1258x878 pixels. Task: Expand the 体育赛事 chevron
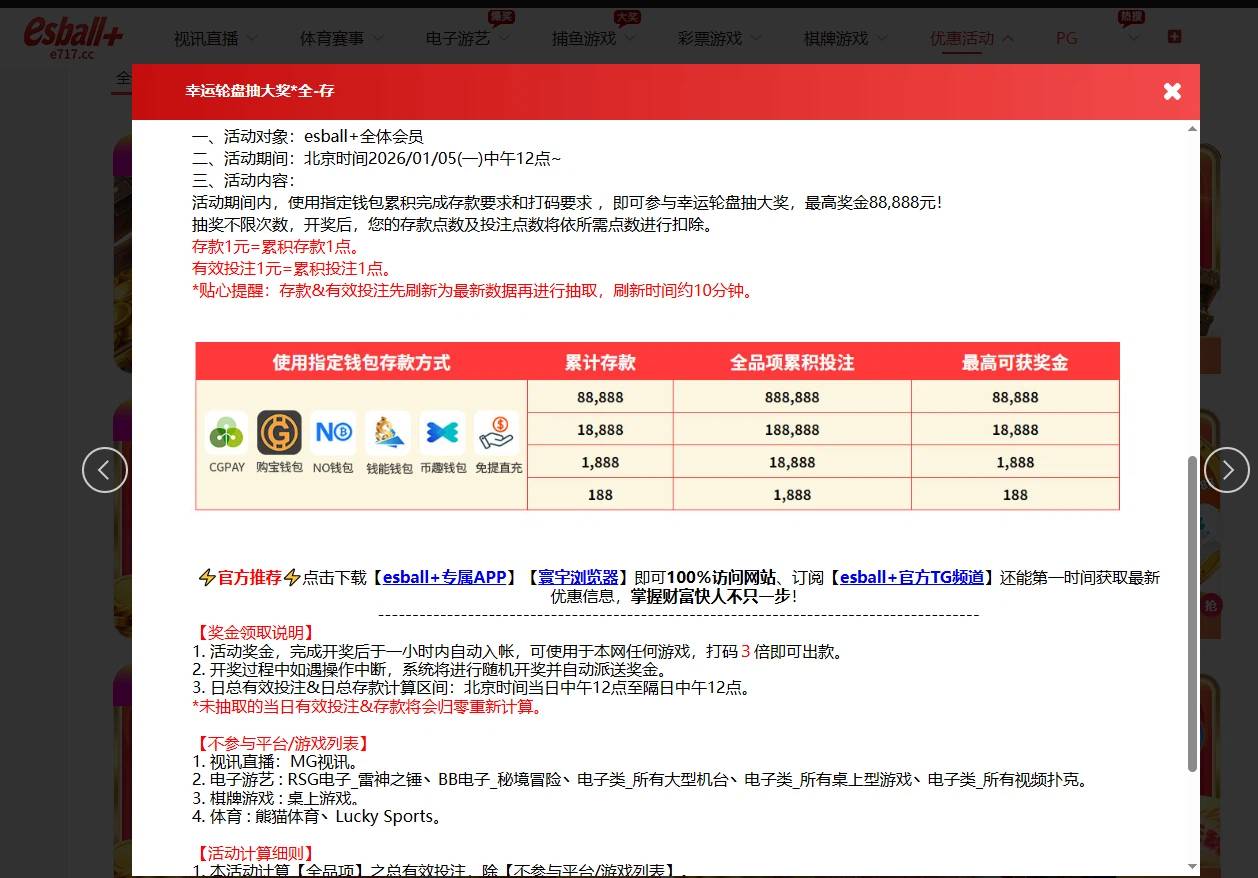pos(376,38)
